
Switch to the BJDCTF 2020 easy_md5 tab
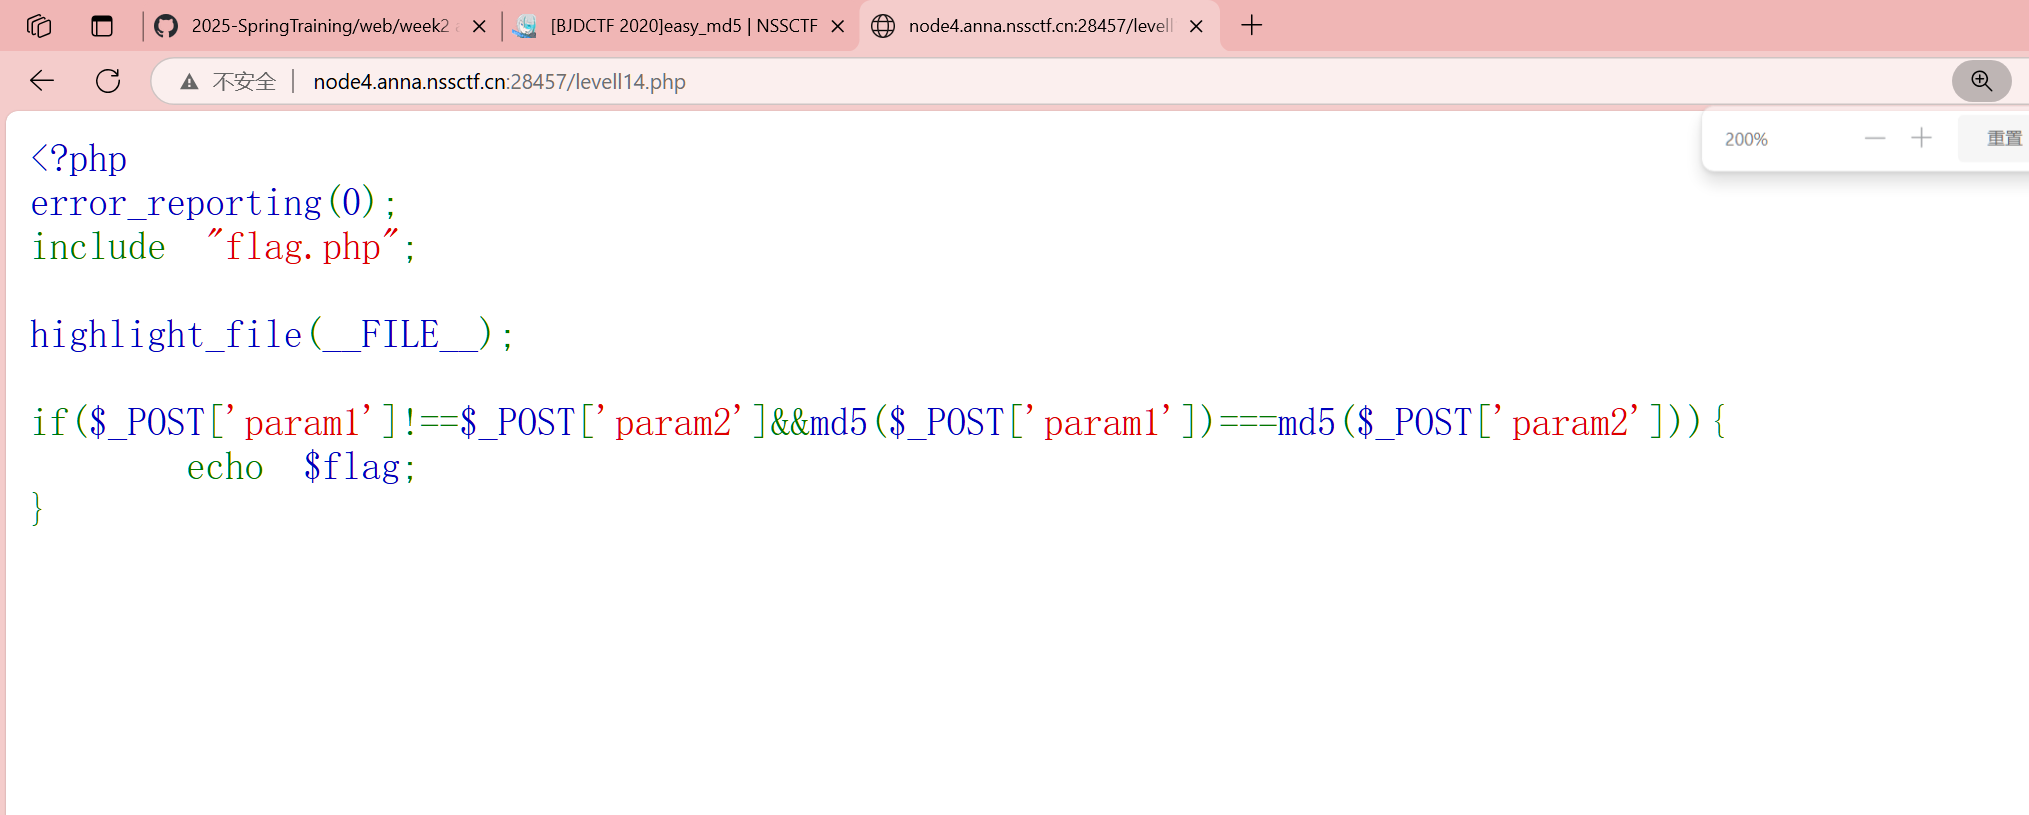(x=683, y=26)
